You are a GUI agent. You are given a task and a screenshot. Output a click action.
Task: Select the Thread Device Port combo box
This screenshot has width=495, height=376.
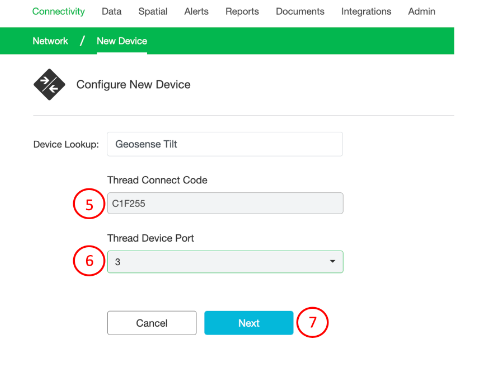[225, 262]
